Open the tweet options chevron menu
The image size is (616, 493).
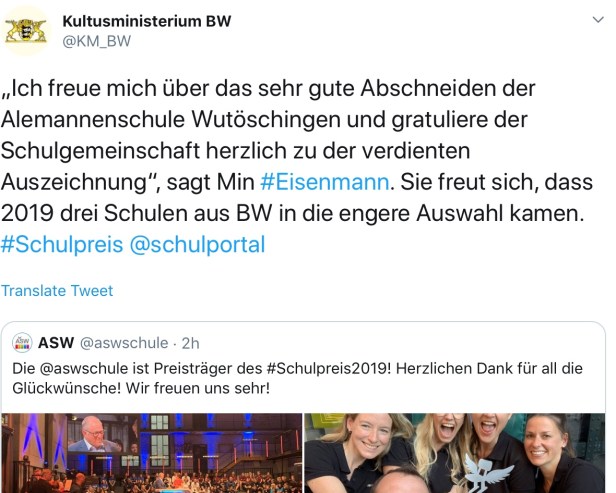click(598, 20)
